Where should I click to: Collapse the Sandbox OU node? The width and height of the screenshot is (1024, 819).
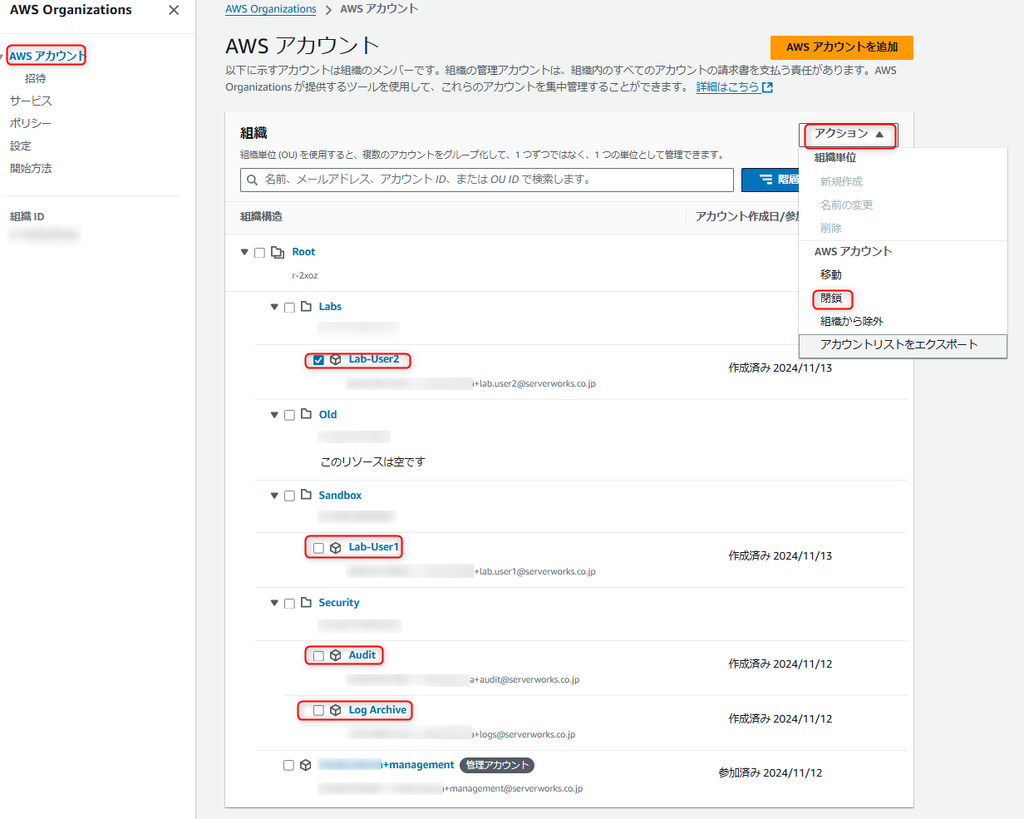[x=274, y=496]
